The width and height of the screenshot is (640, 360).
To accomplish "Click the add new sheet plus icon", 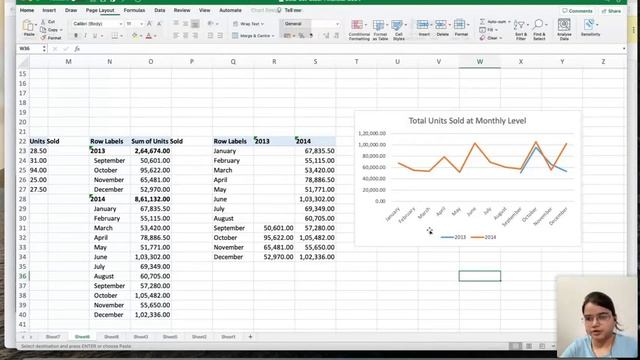I will point(250,337).
